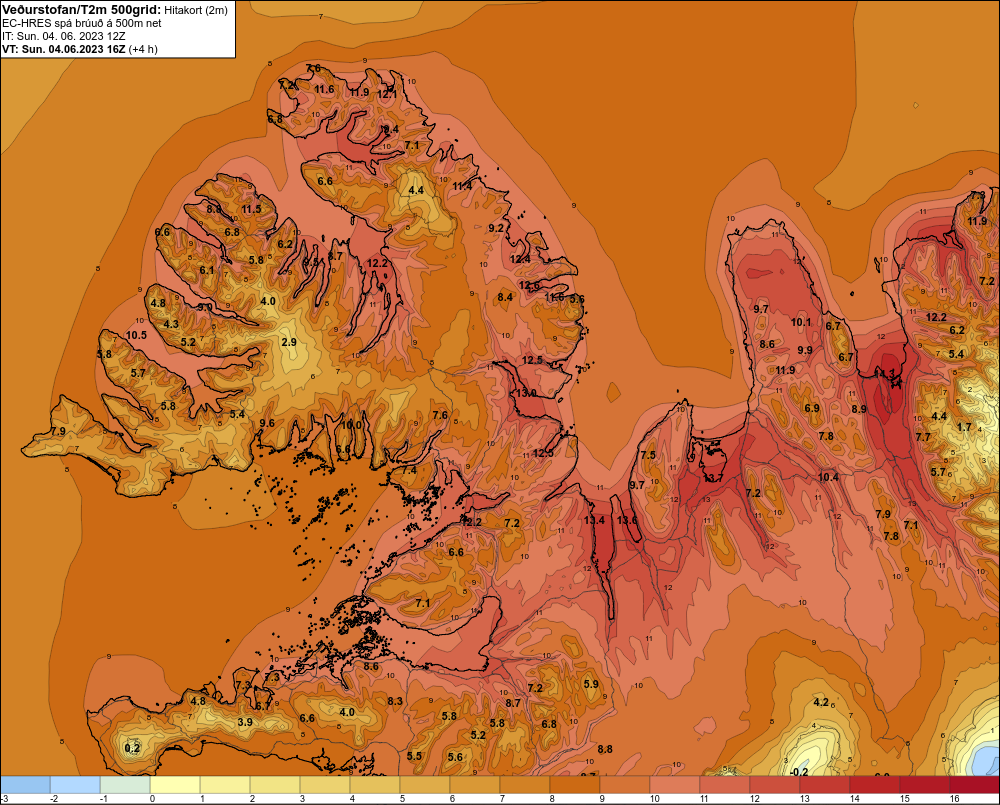Select the dark red legend swatch between 15 and 16

click(x=925, y=785)
